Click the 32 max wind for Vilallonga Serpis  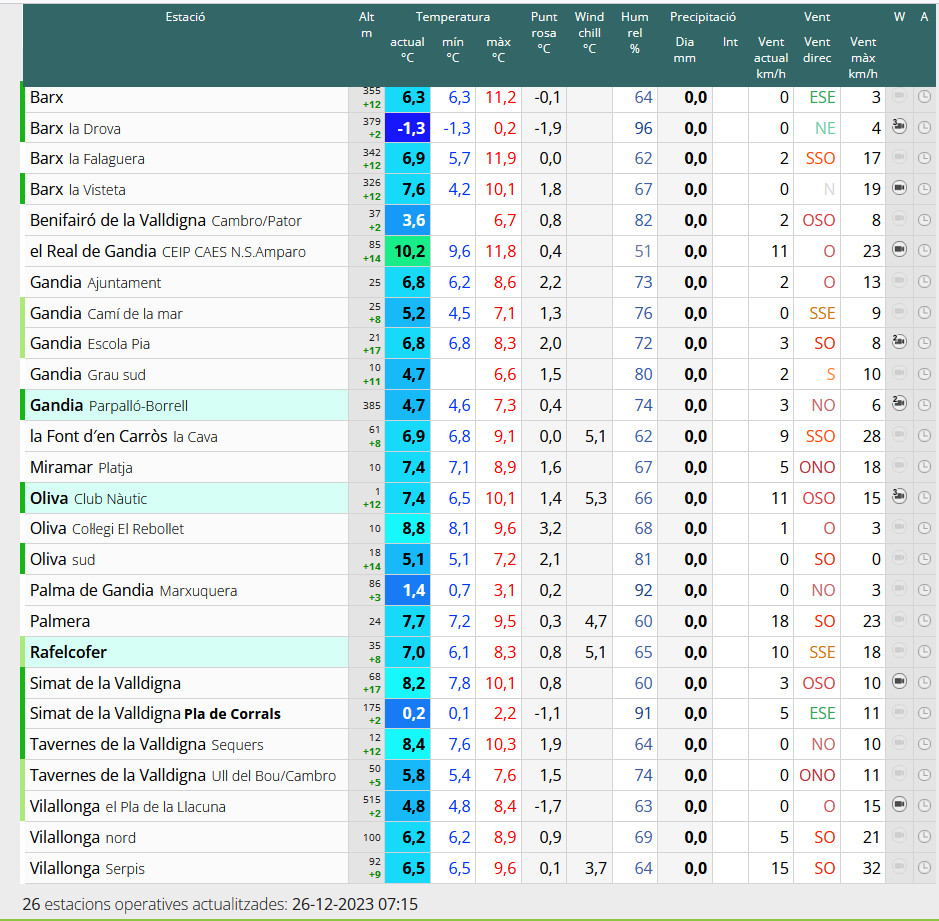point(871,868)
